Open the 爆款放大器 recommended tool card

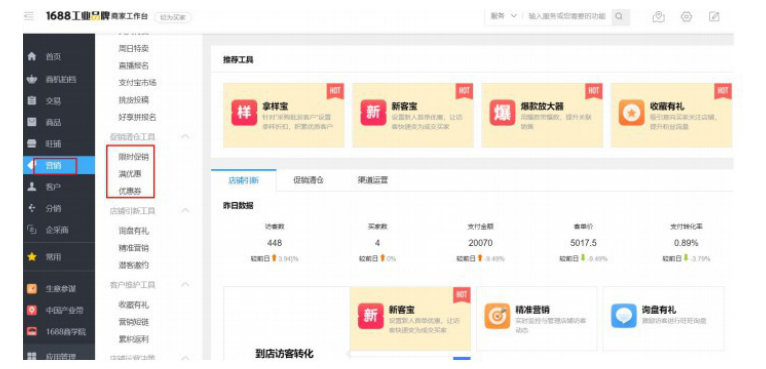[542, 115]
